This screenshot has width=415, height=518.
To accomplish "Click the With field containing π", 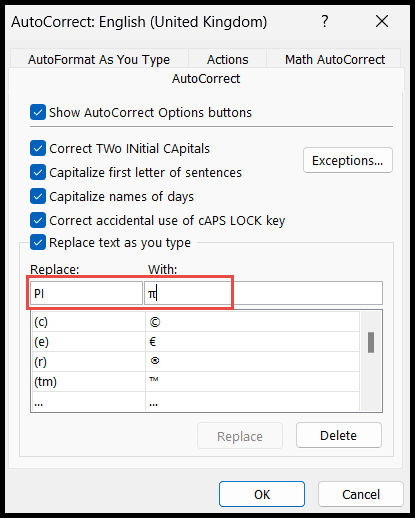I will [263, 293].
